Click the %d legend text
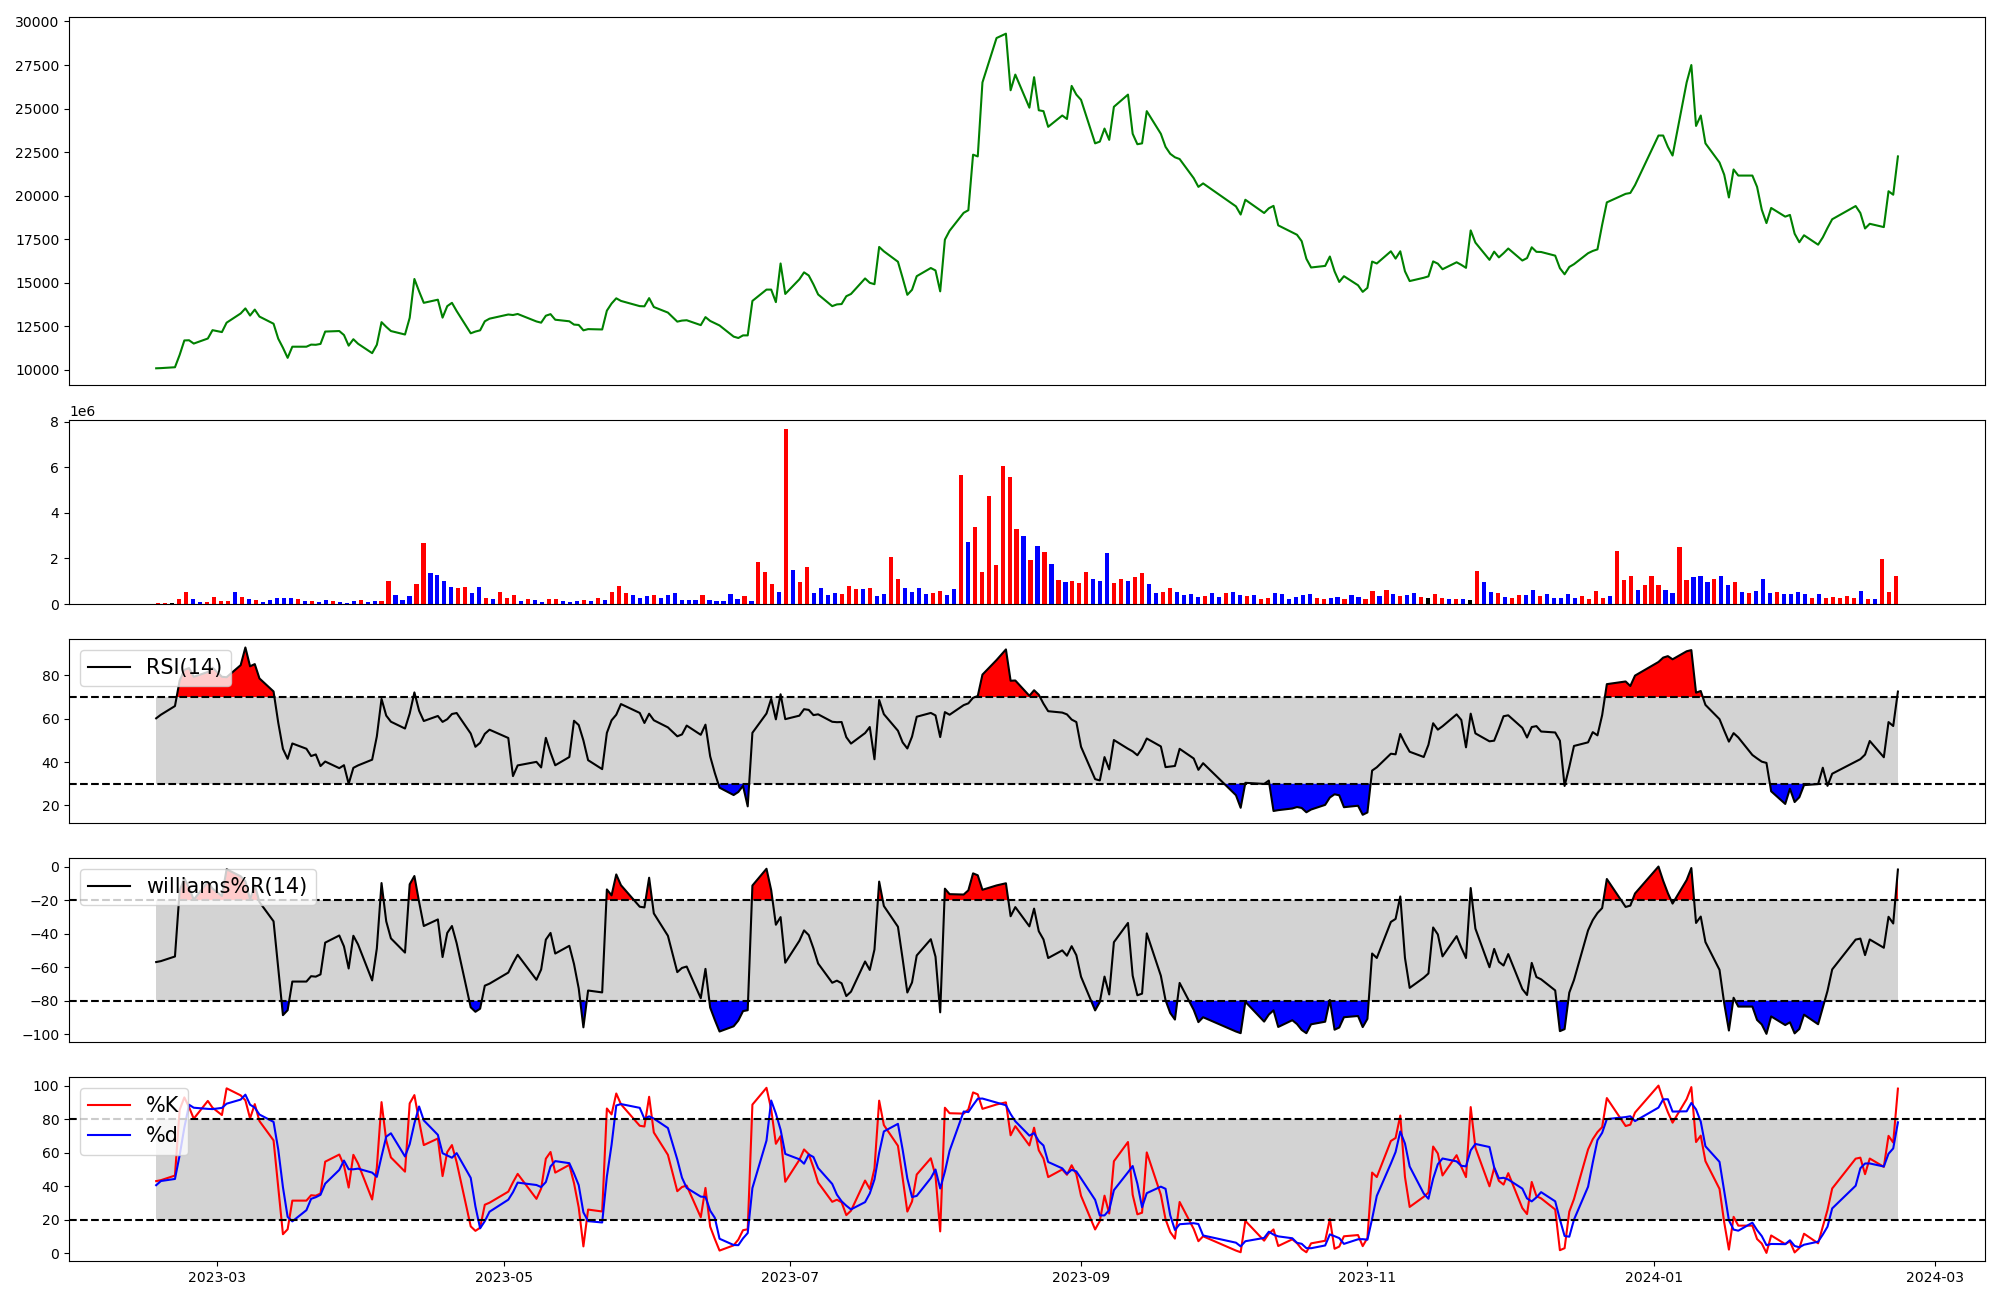The image size is (2000, 1300). click(162, 1135)
